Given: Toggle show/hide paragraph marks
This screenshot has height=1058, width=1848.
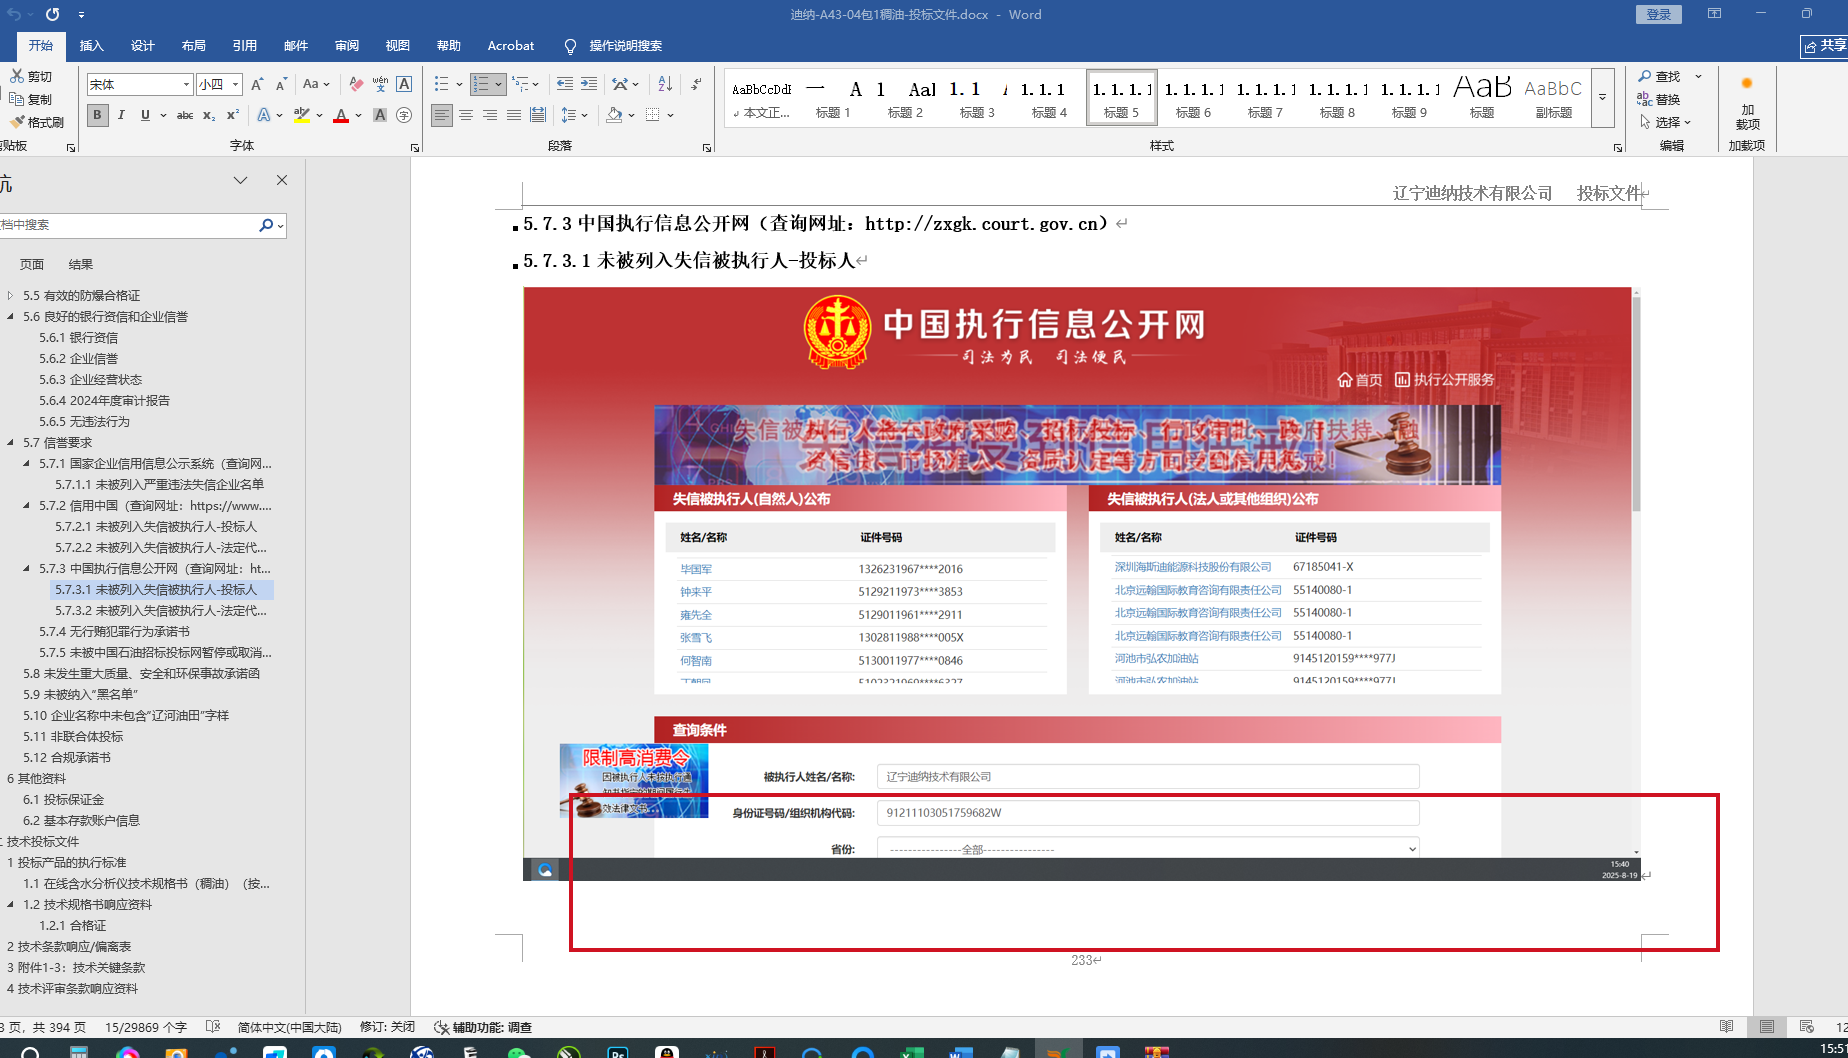Looking at the screenshot, I should pyautogui.click(x=697, y=85).
